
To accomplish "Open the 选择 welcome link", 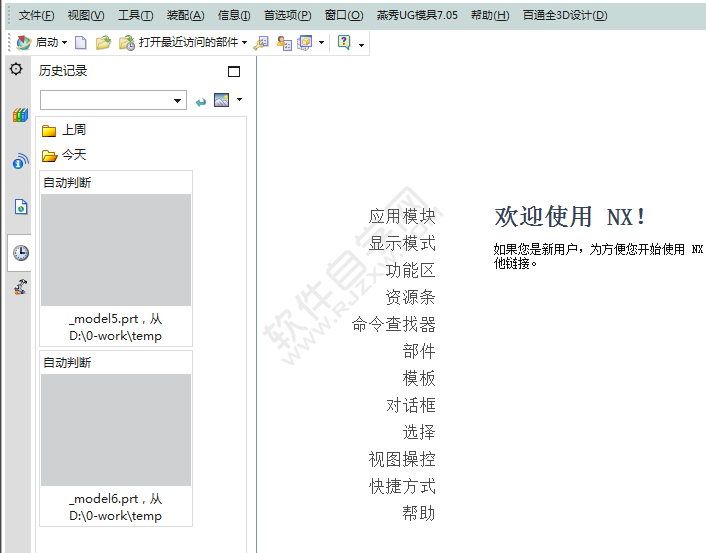I will point(419,433).
